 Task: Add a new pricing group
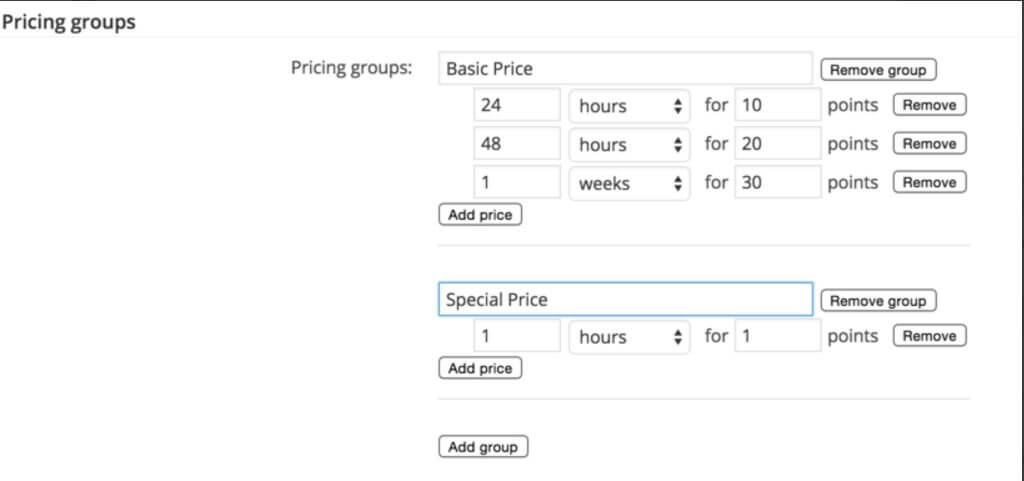coord(483,447)
